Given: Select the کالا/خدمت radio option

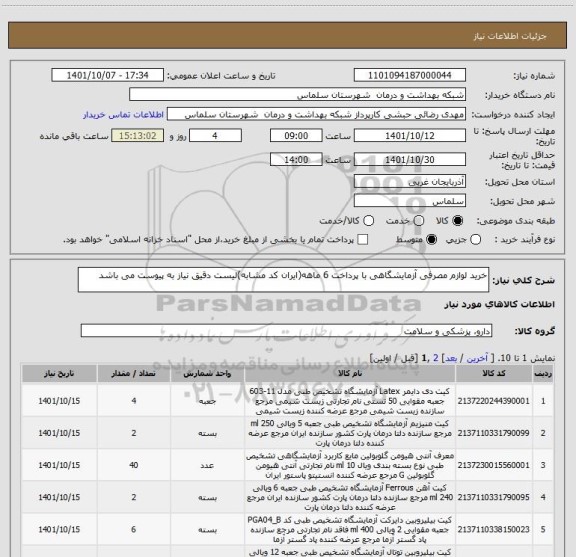Looking at the screenshot, I should point(368,220).
